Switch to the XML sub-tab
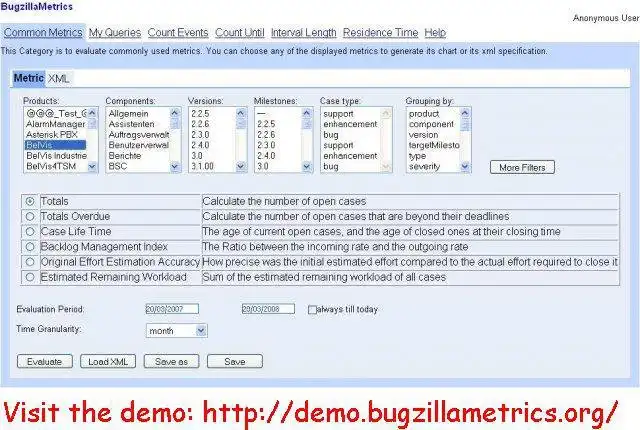 pyautogui.click(x=58, y=78)
